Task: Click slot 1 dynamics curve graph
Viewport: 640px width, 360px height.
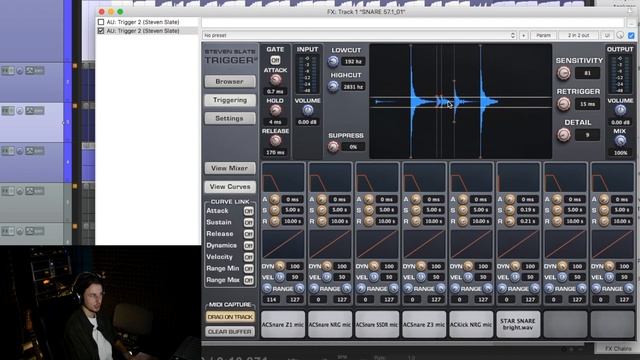Action: click(283, 244)
